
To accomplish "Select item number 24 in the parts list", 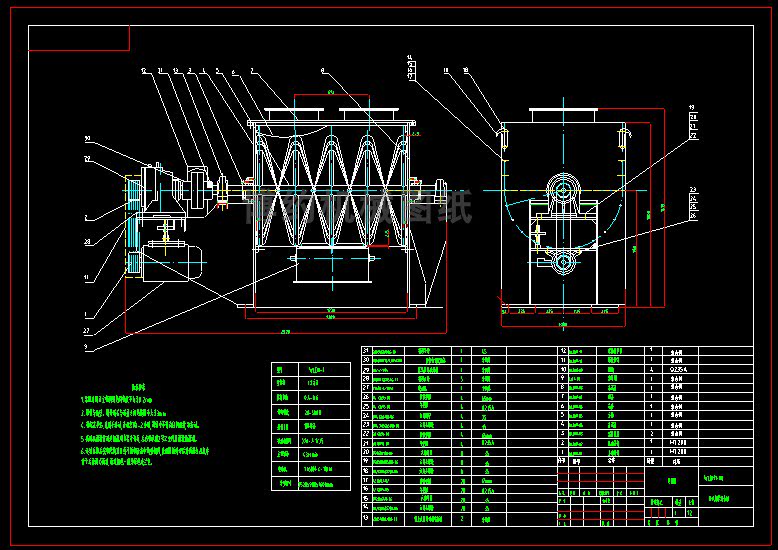I will pyautogui.click(x=366, y=415).
